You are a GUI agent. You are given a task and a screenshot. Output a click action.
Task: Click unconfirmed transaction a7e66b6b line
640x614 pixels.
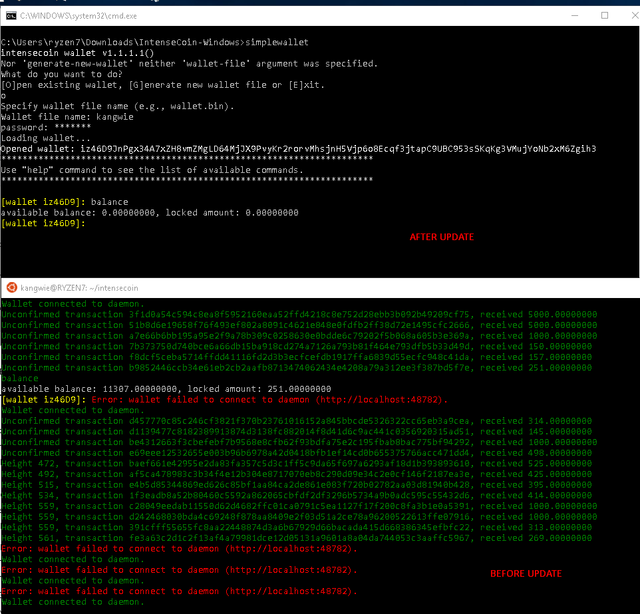coord(299,336)
